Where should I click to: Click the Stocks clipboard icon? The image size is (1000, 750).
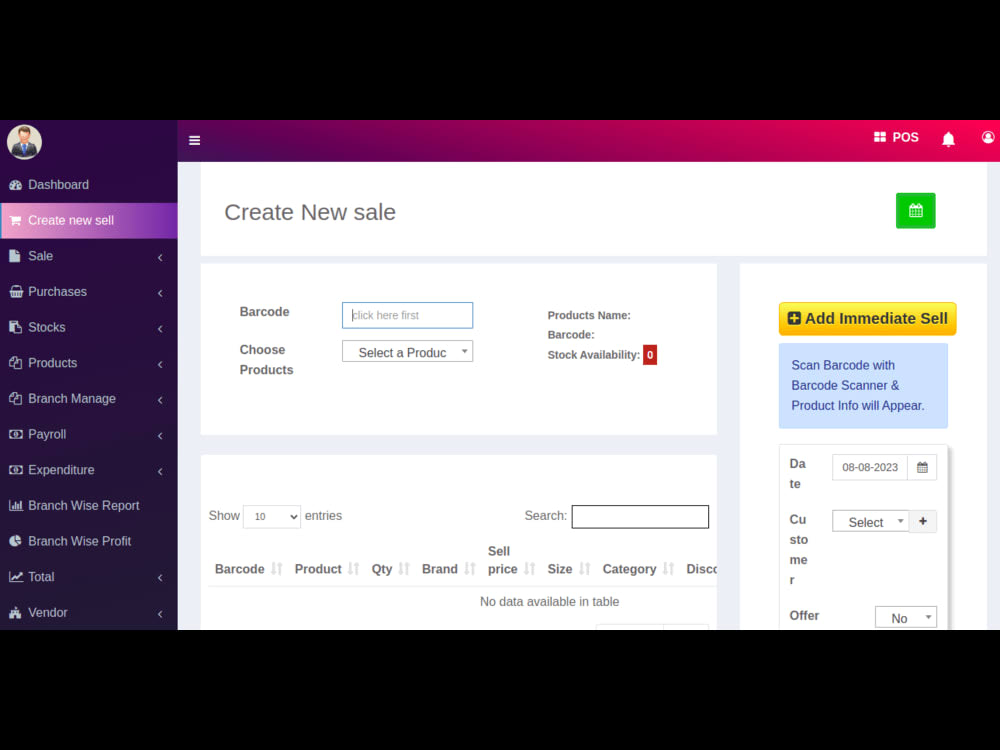[15, 327]
